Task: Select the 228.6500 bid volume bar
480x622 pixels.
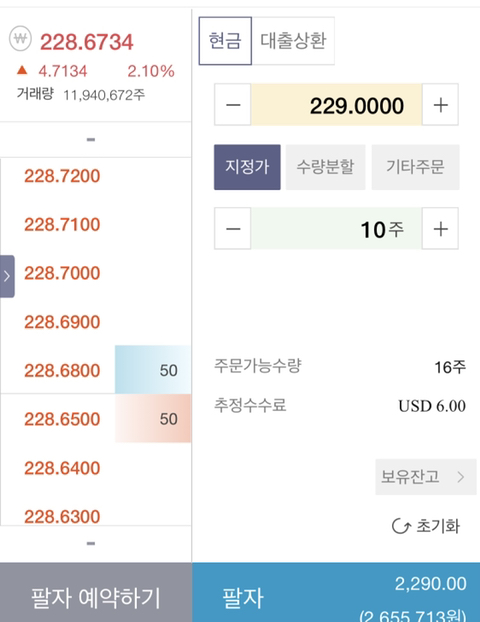Action: pyautogui.click(x=153, y=419)
